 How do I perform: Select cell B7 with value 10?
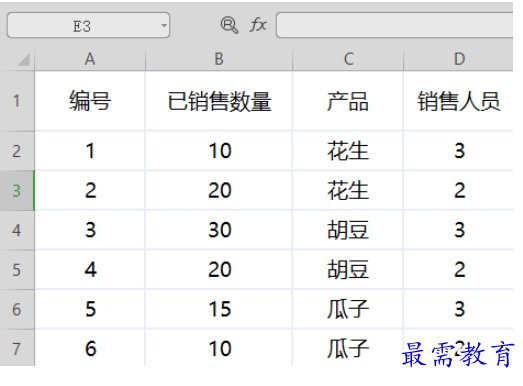[219, 348]
